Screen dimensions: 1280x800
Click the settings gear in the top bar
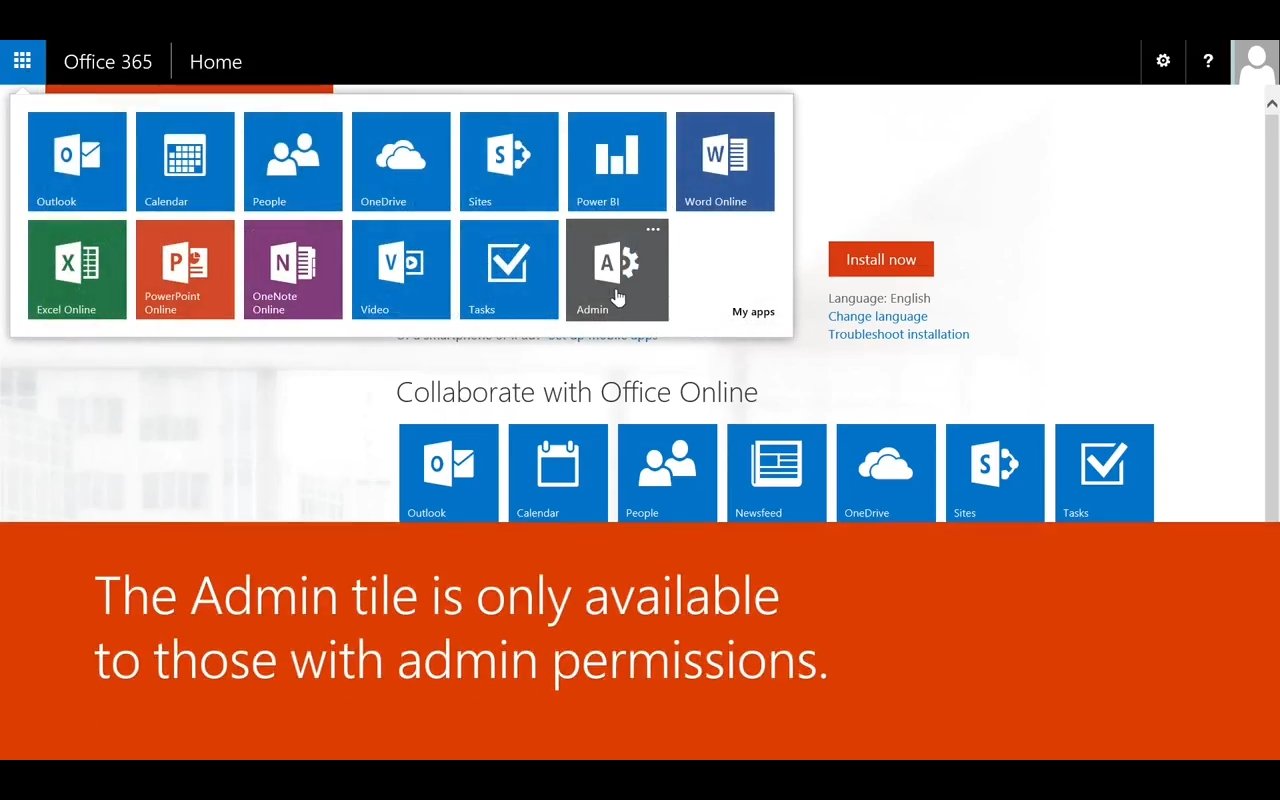[1163, 61]
